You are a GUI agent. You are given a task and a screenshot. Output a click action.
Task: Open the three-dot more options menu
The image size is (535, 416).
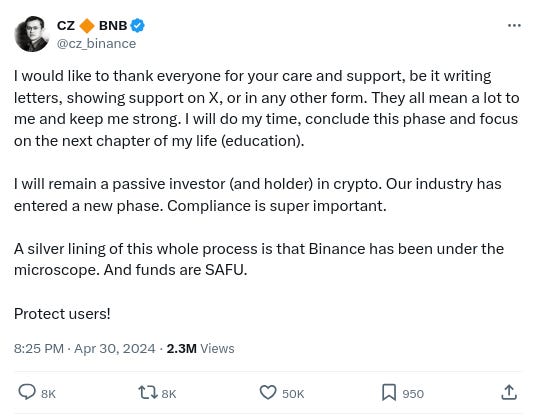click(x=514, y=26)
